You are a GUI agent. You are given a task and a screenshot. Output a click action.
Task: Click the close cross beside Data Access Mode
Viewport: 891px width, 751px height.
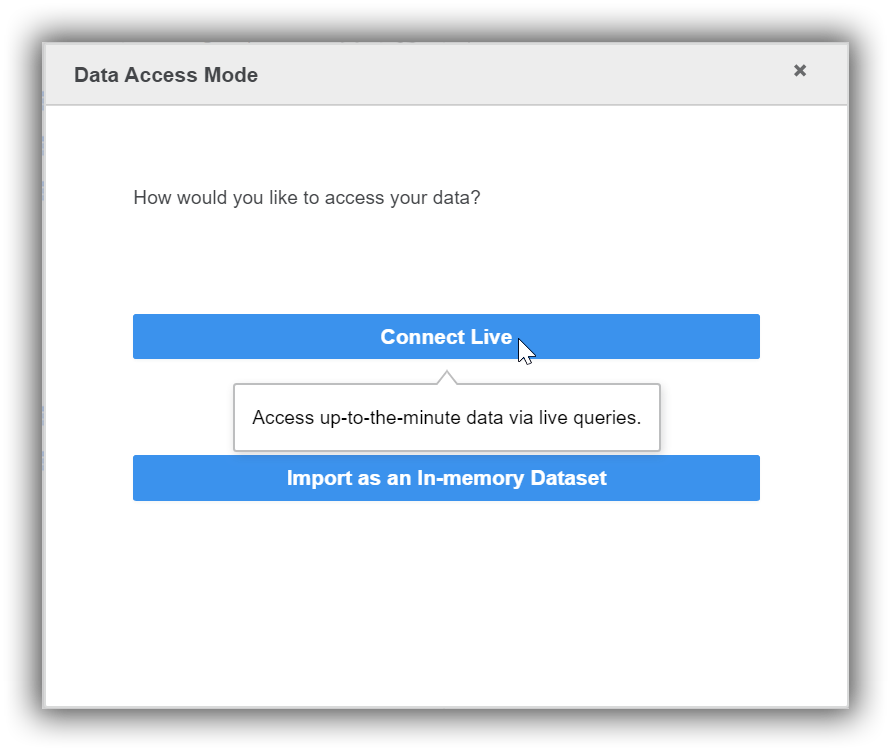pos(800,70)
